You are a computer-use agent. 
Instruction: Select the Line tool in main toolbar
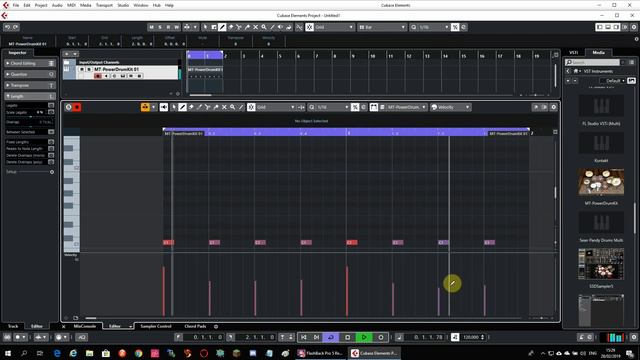tap(272, 27)
